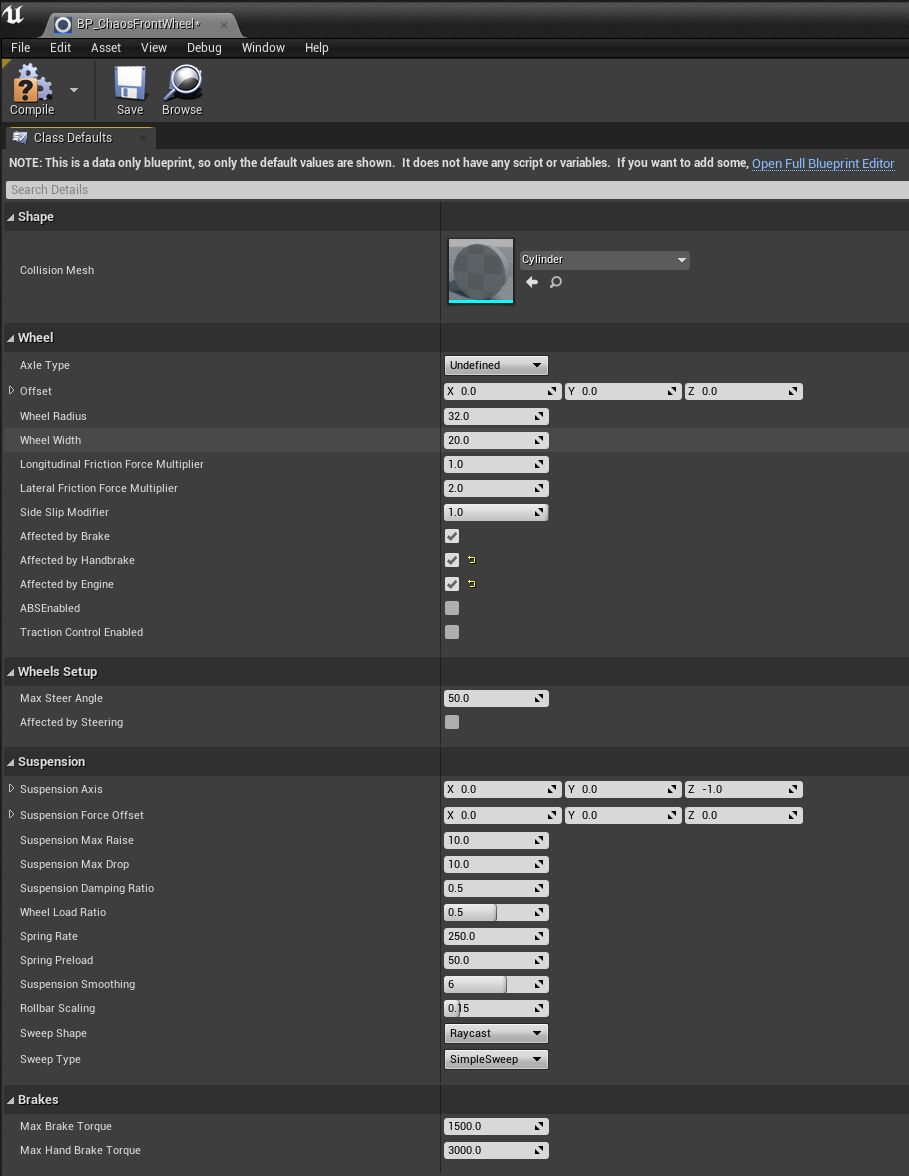The height and width of the screenshot is (1176, 909).
Task: Toggle Affected by Steering checkbox
Action: tap(452, 722)
